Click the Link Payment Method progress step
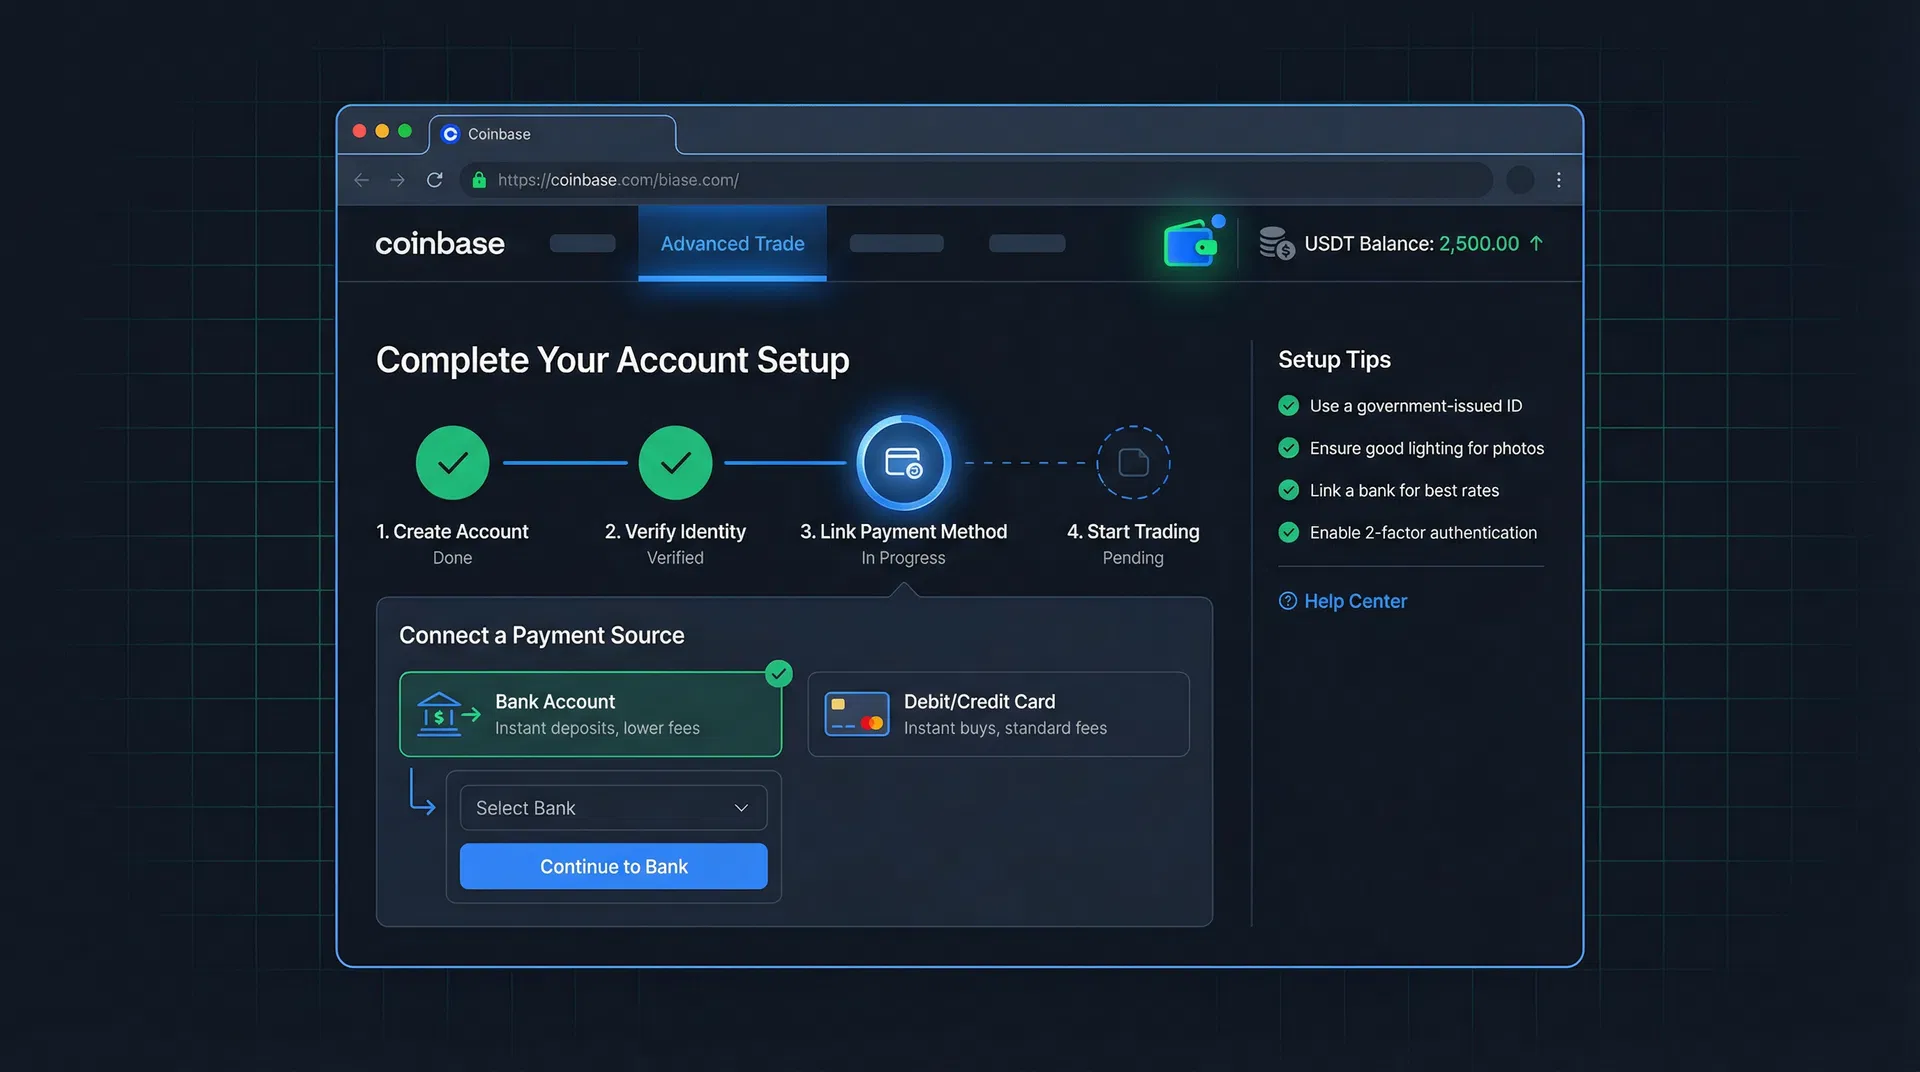The image size is (1920, 1072). [x=903, y=531]
